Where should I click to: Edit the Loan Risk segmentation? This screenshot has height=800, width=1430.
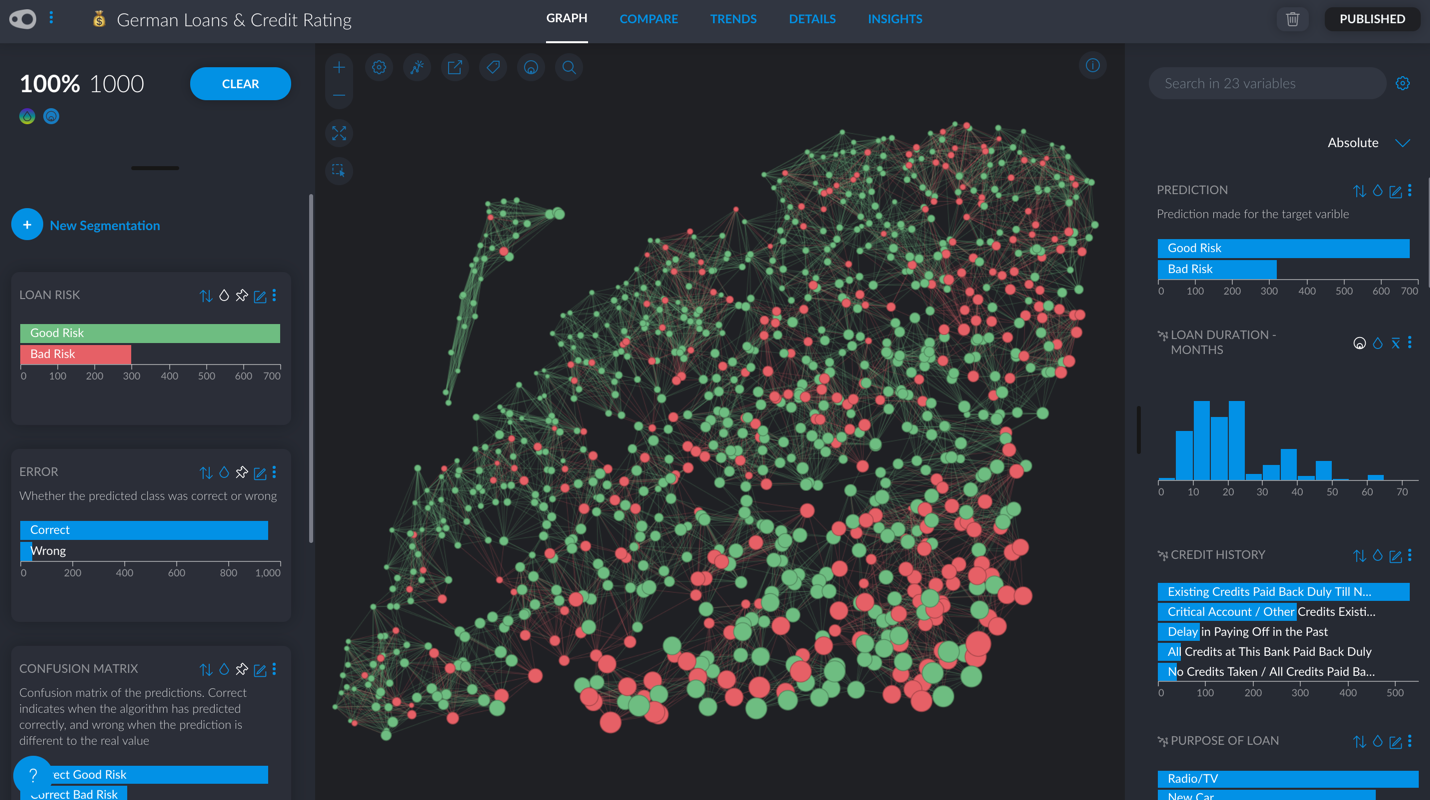(260, 296)
